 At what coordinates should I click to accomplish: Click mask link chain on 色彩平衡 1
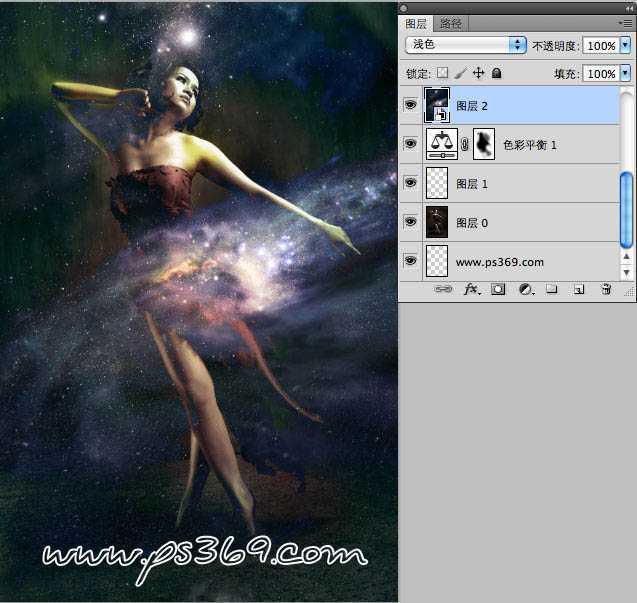(x=465, y=144)
